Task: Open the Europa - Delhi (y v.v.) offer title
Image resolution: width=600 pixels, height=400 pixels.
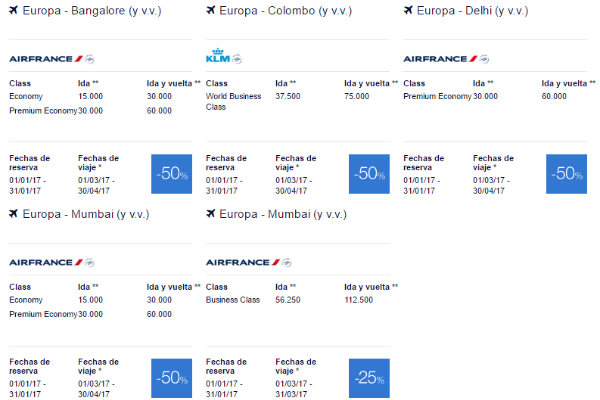Action: point(472,11)
